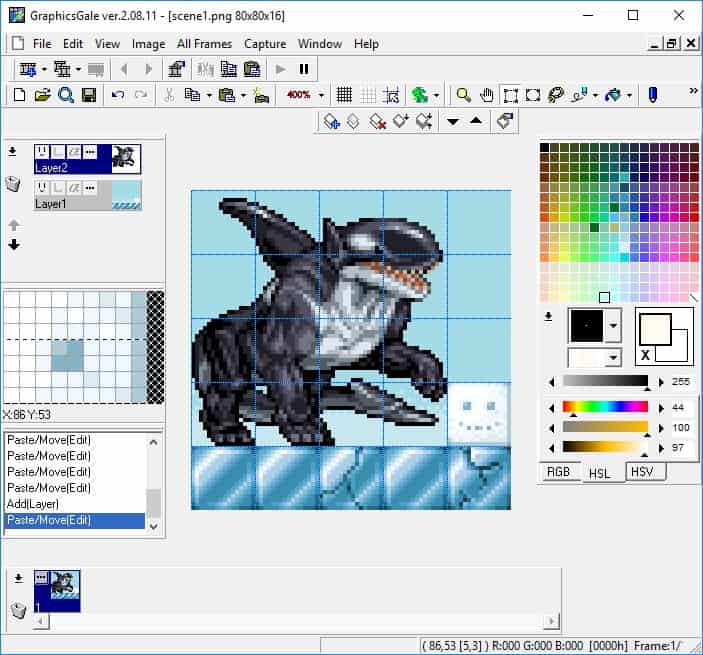Toggle the alpha channel option on Layer2
This screenshot has height=655, width=703.
coord(74,152)
